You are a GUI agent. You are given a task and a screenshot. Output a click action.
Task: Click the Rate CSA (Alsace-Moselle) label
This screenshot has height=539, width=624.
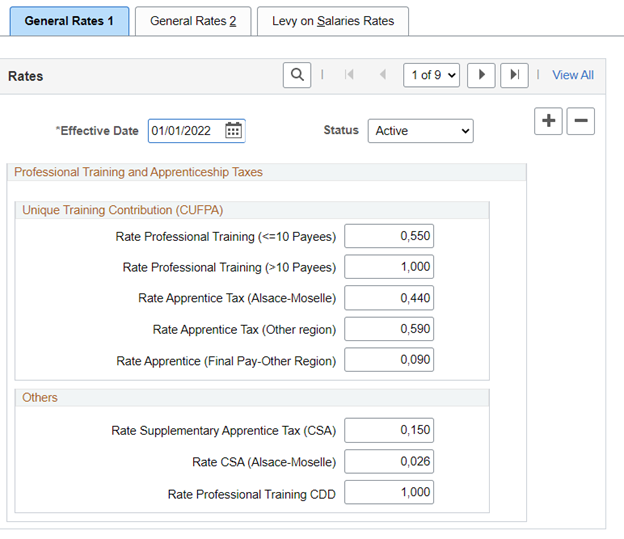[264, 462]
